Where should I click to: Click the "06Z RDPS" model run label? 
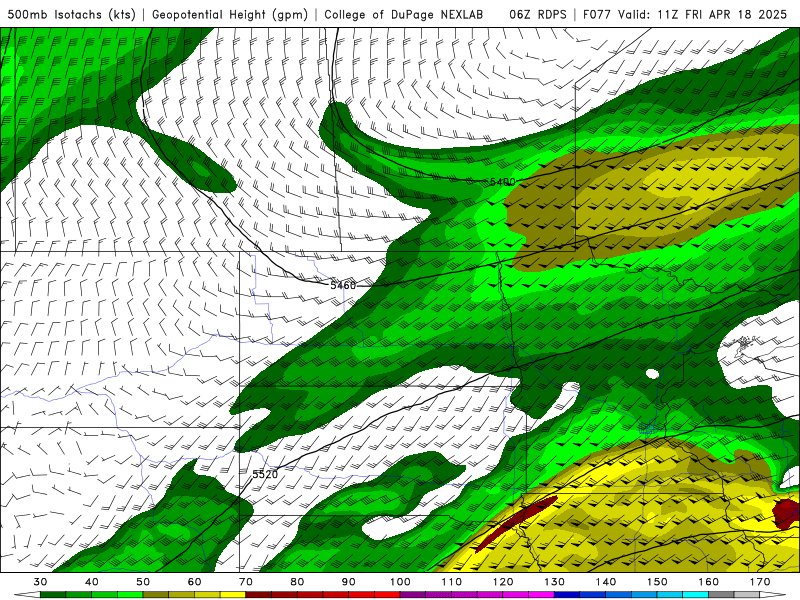point(538,14)
